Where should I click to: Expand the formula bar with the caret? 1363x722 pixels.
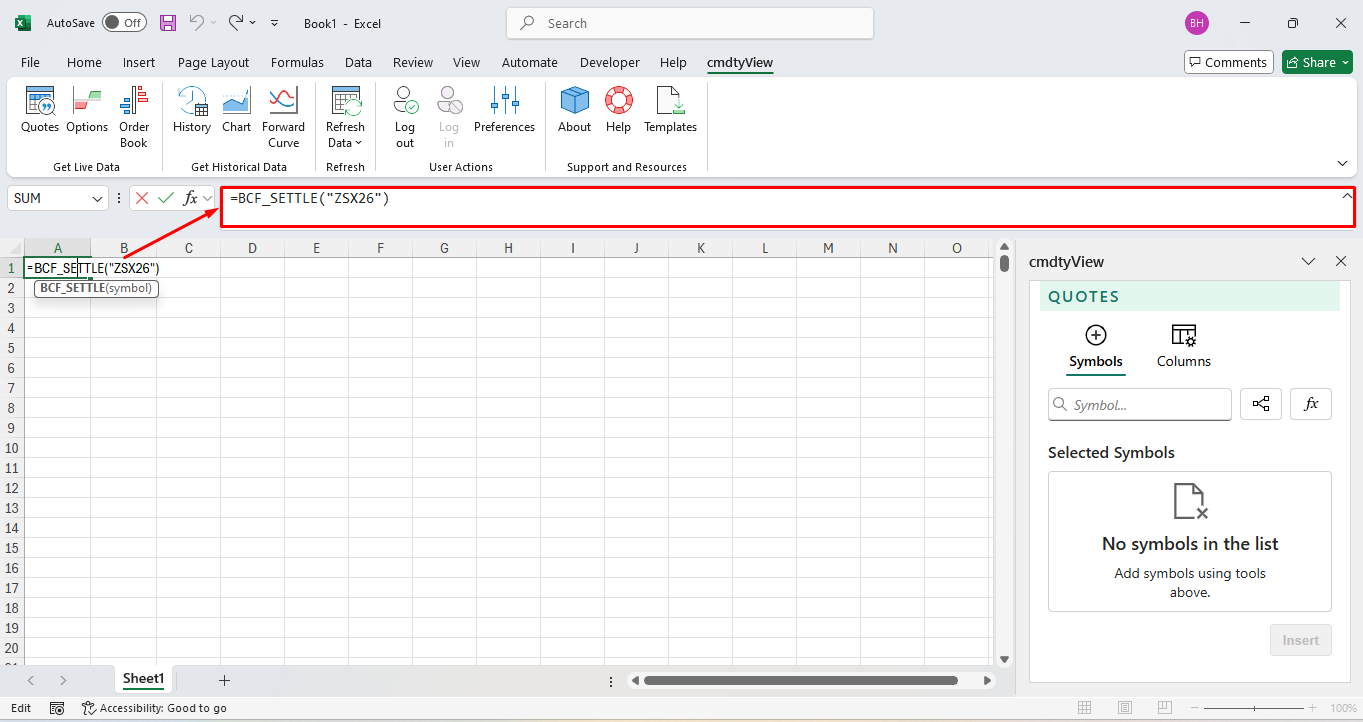click(x=1345, y=197)
